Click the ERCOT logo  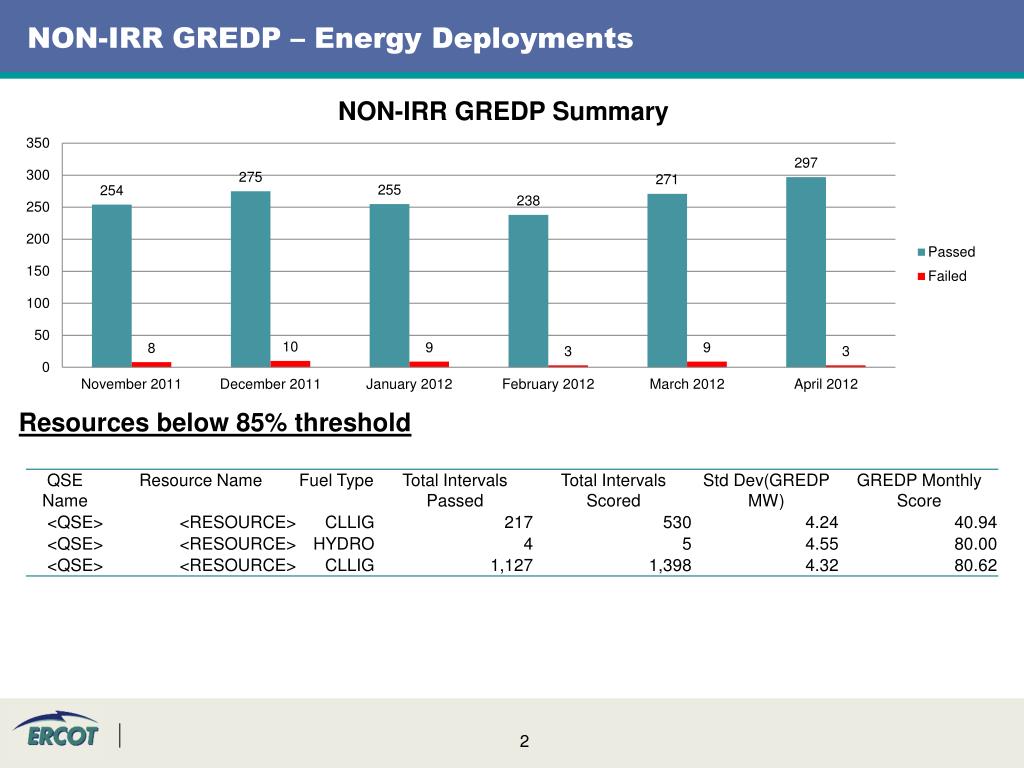point(56,729)
